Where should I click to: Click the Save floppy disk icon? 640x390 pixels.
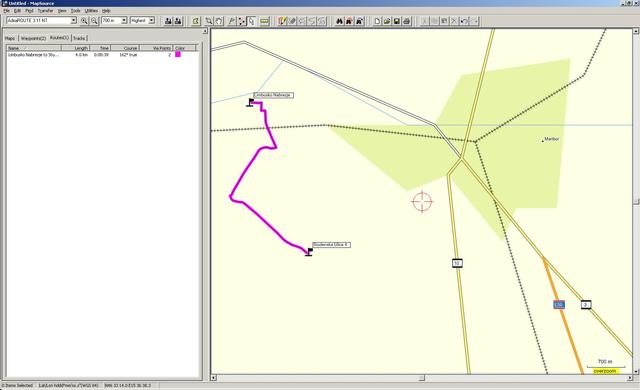coord(397,21)
